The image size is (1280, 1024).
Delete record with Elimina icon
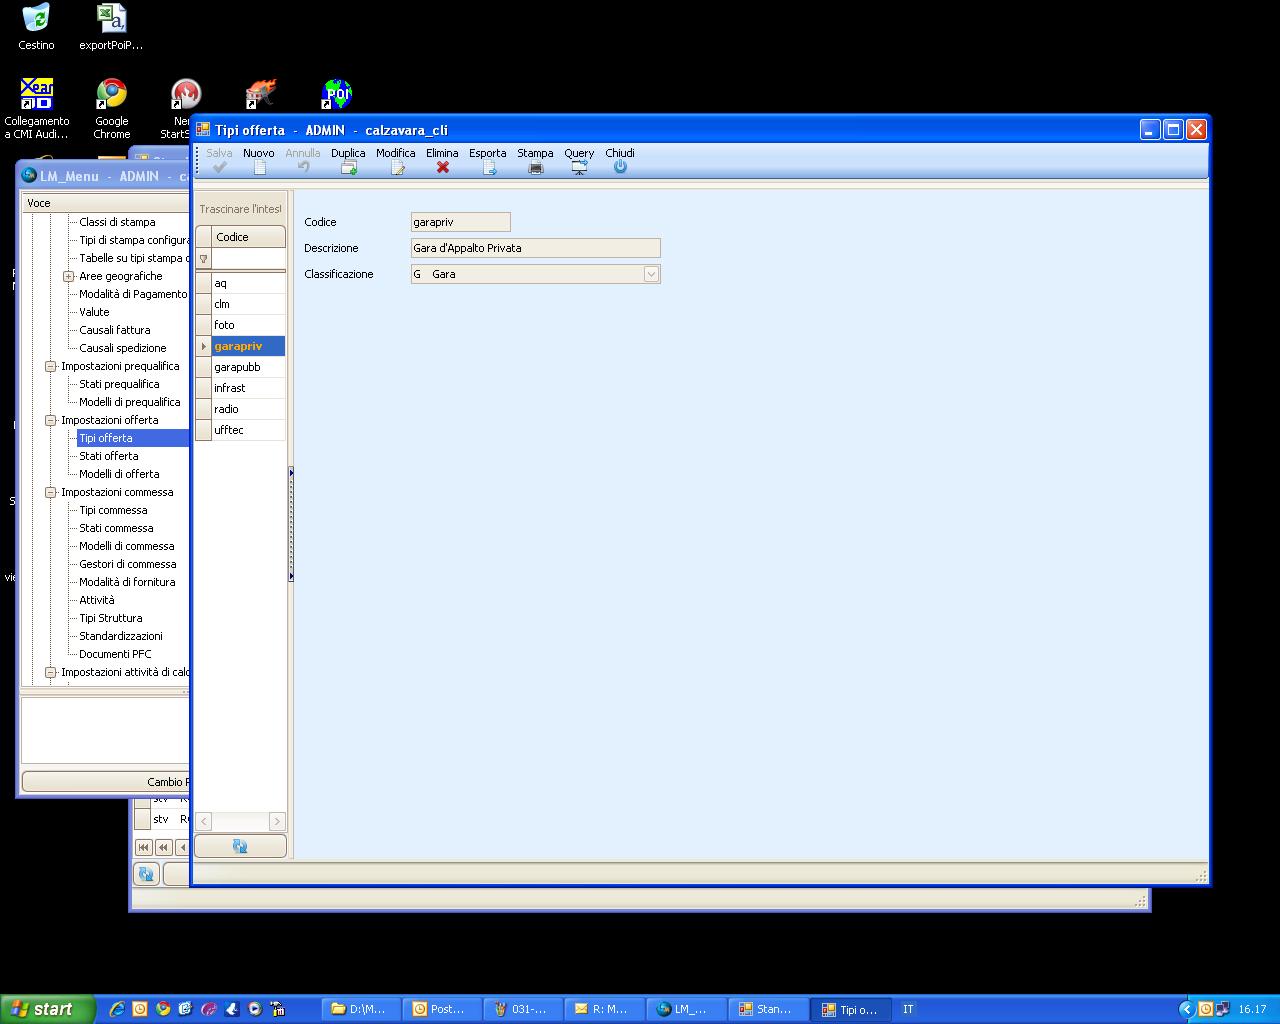tap(442, 168)
